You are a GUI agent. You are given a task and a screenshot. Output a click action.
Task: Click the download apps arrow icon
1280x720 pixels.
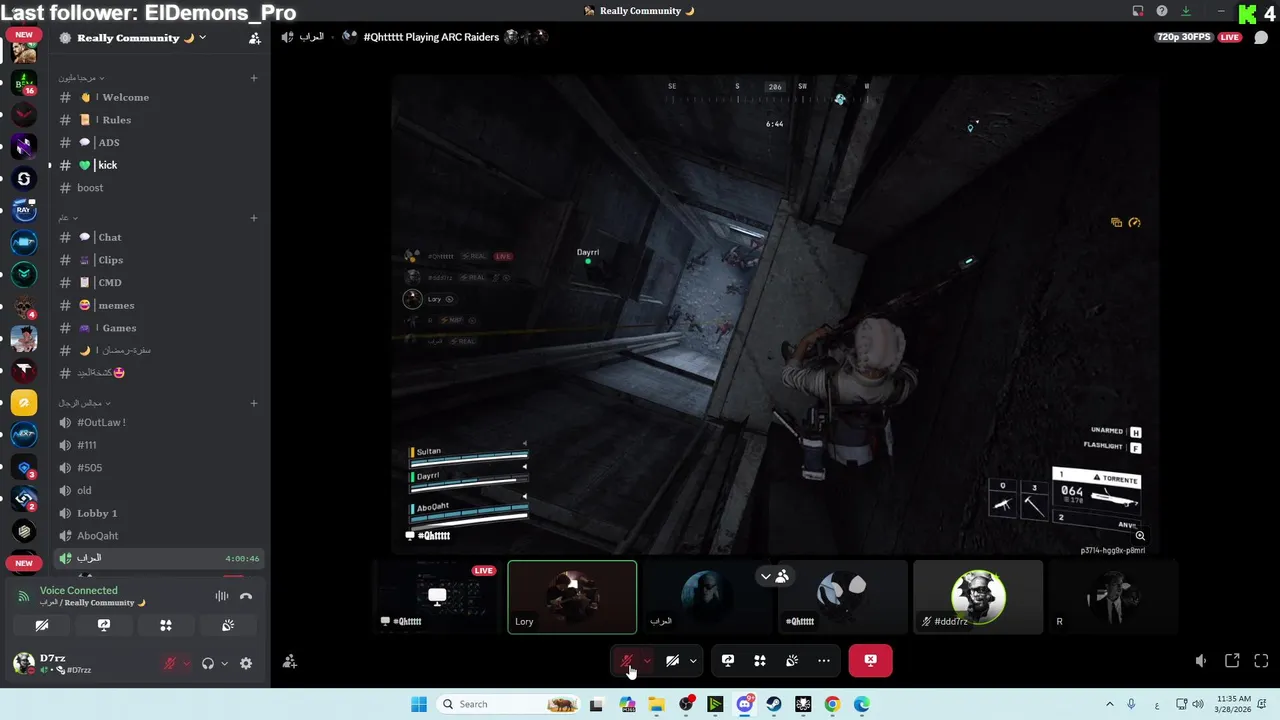coord(1186,11)
